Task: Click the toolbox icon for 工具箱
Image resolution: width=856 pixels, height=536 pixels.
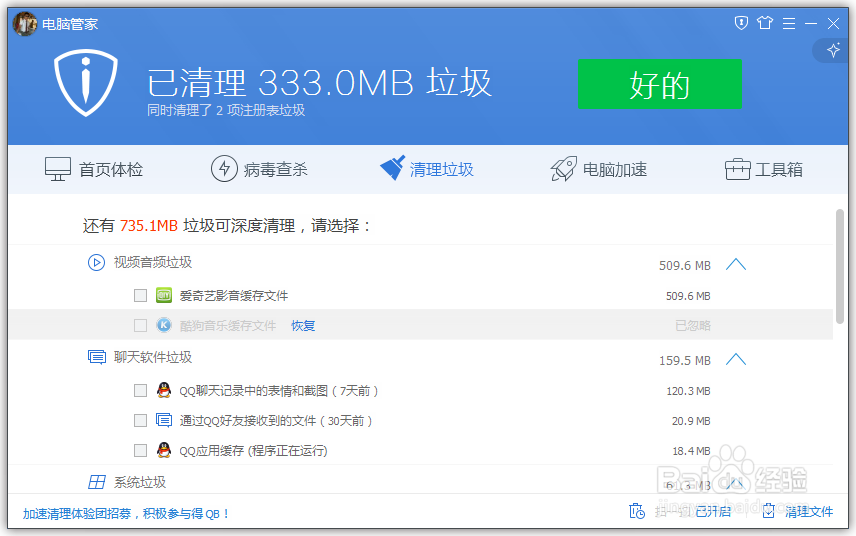Action: click(738, 169)
